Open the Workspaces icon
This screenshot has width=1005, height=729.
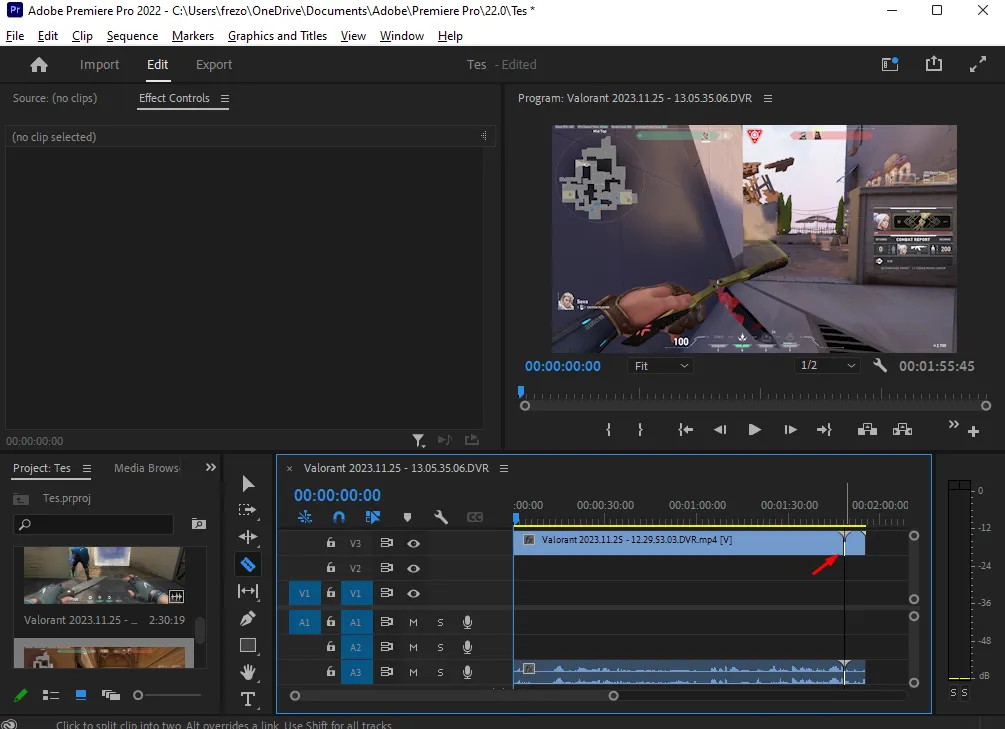[x=890, y=63]
